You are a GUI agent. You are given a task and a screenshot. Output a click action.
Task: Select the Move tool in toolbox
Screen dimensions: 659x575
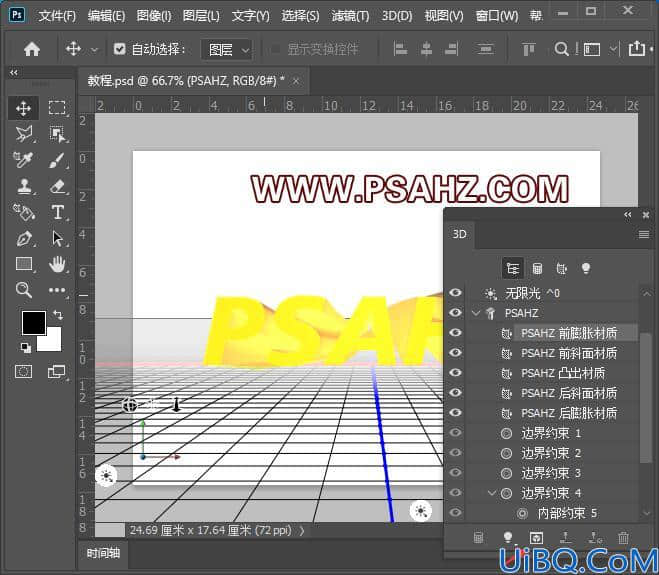23,108
